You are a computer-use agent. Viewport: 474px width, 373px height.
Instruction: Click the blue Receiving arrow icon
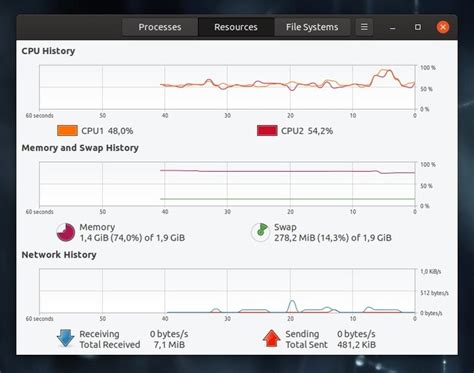pyautogui.click(x=65, y=338)
